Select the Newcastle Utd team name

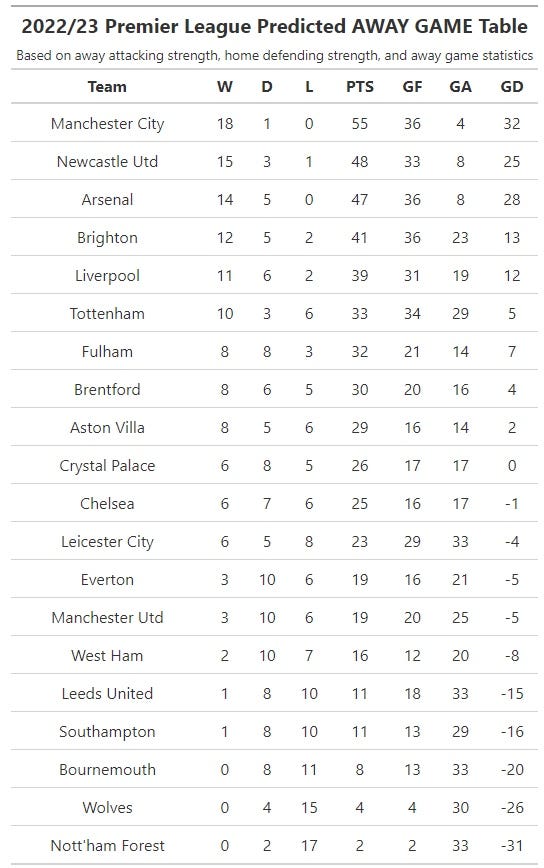[107, 162]
